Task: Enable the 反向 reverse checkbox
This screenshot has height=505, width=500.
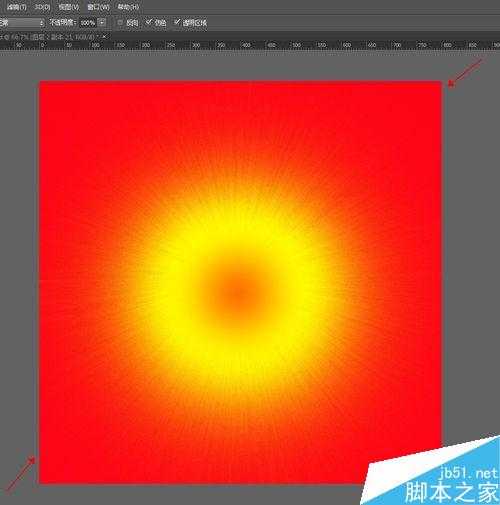Action: 120,23
